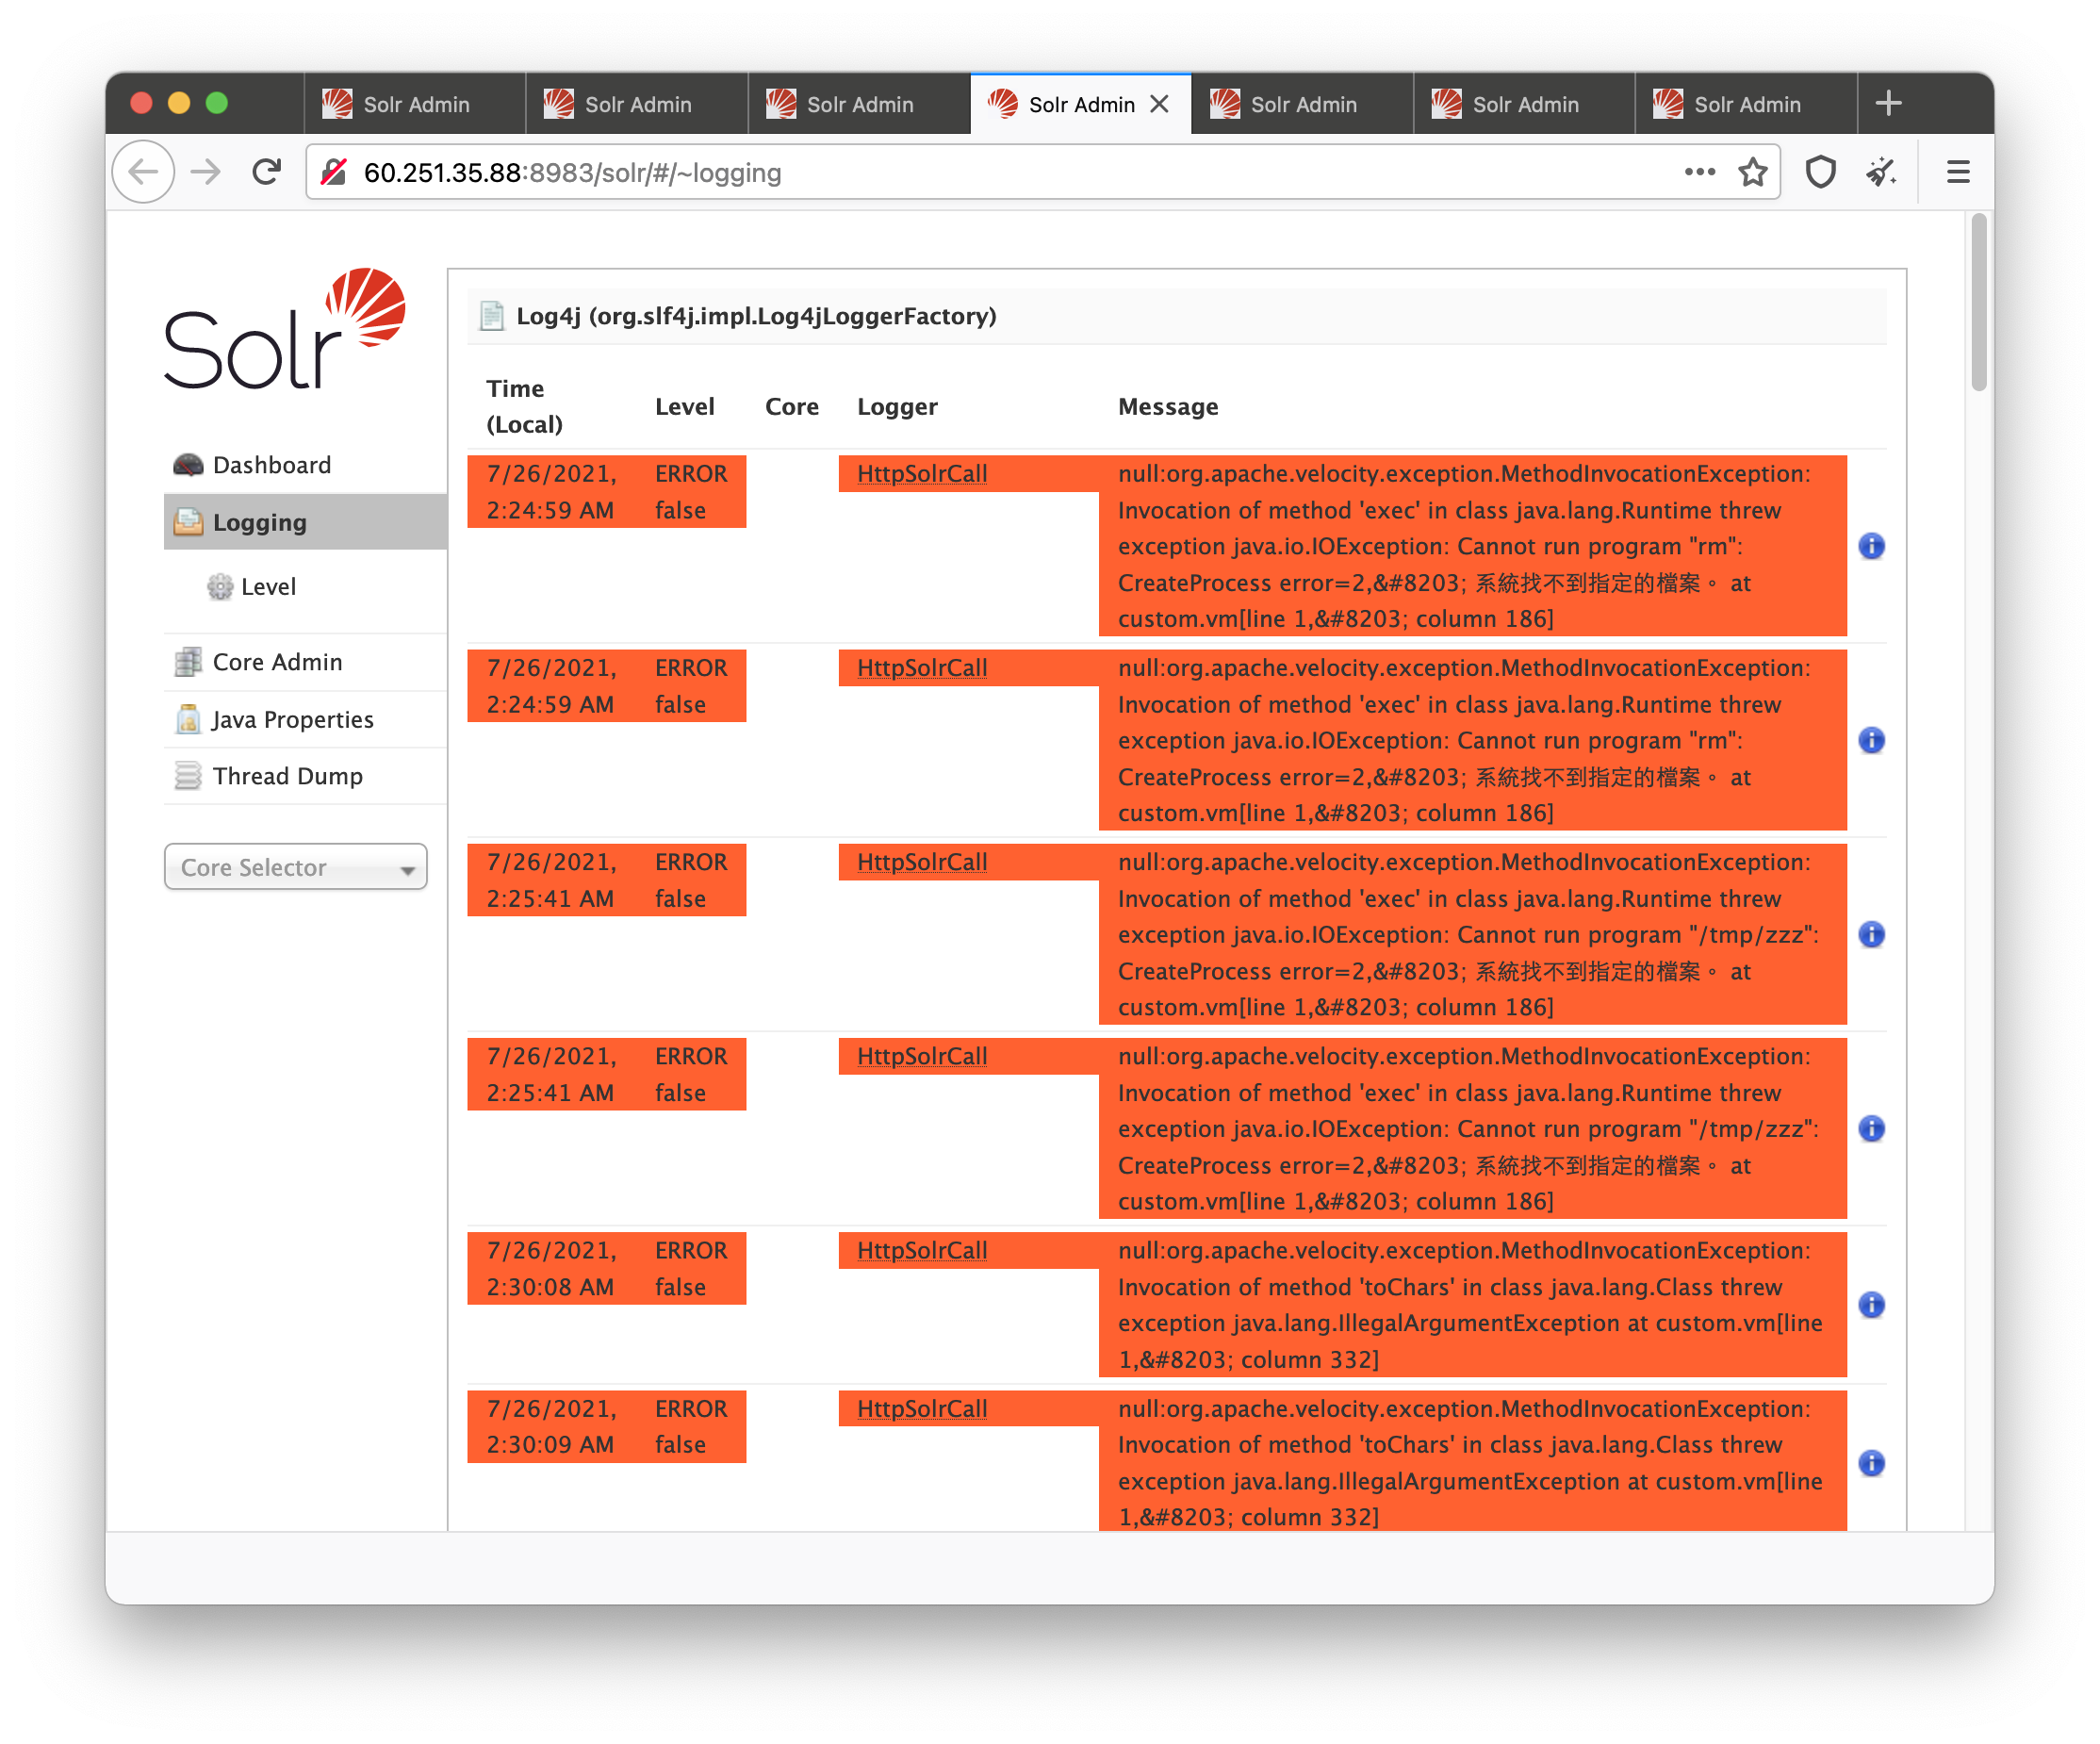2100x1744 pixels.
Task: Click the Thread Dump icon
Action: 188,776
